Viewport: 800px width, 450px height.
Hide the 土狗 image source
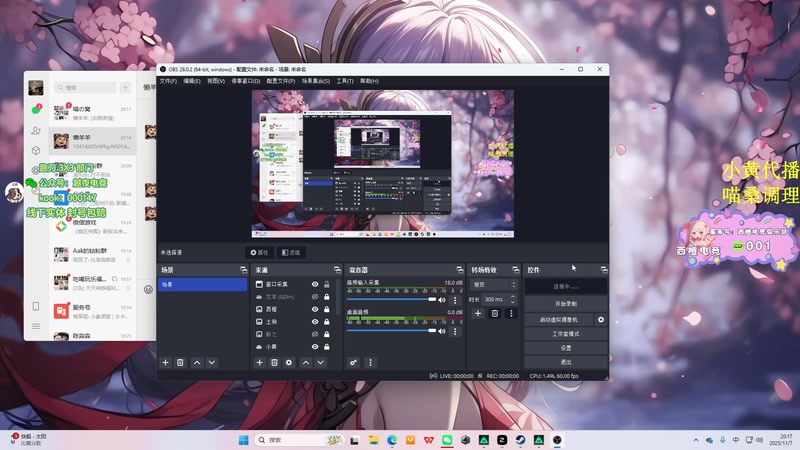[x=315, y=322]
